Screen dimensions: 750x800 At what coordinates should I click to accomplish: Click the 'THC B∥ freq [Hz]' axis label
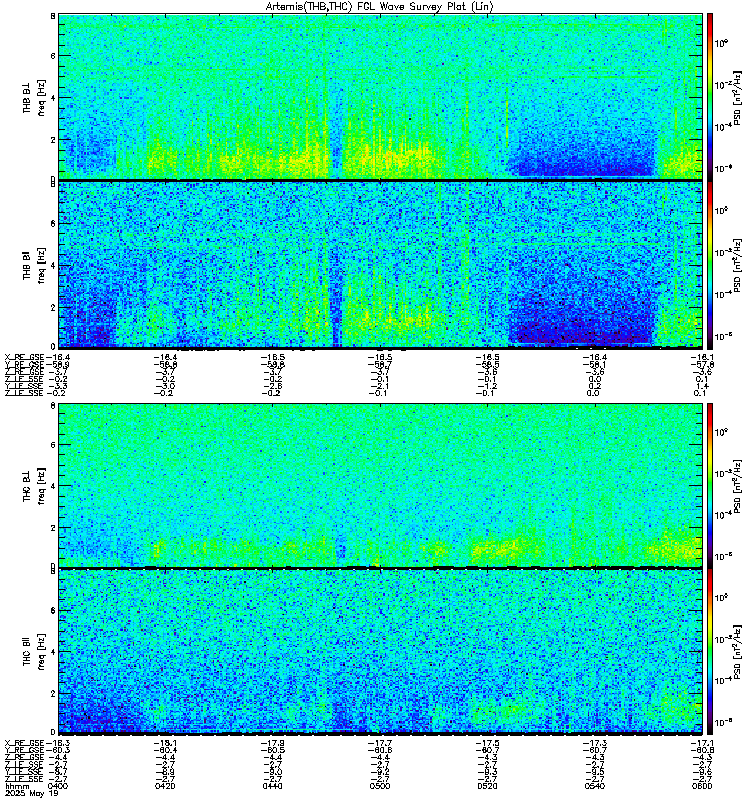[34, 652]
